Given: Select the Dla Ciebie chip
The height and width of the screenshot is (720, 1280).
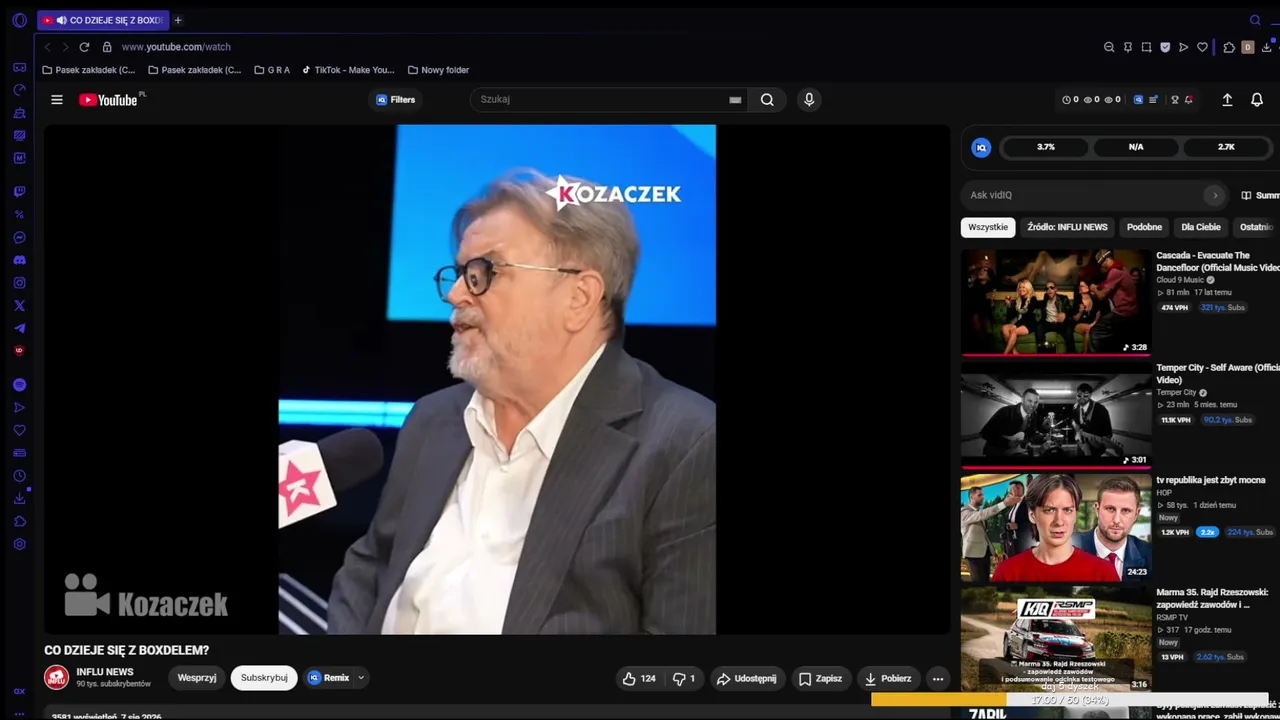Looking at the screenshot, I should [1201, 227].
